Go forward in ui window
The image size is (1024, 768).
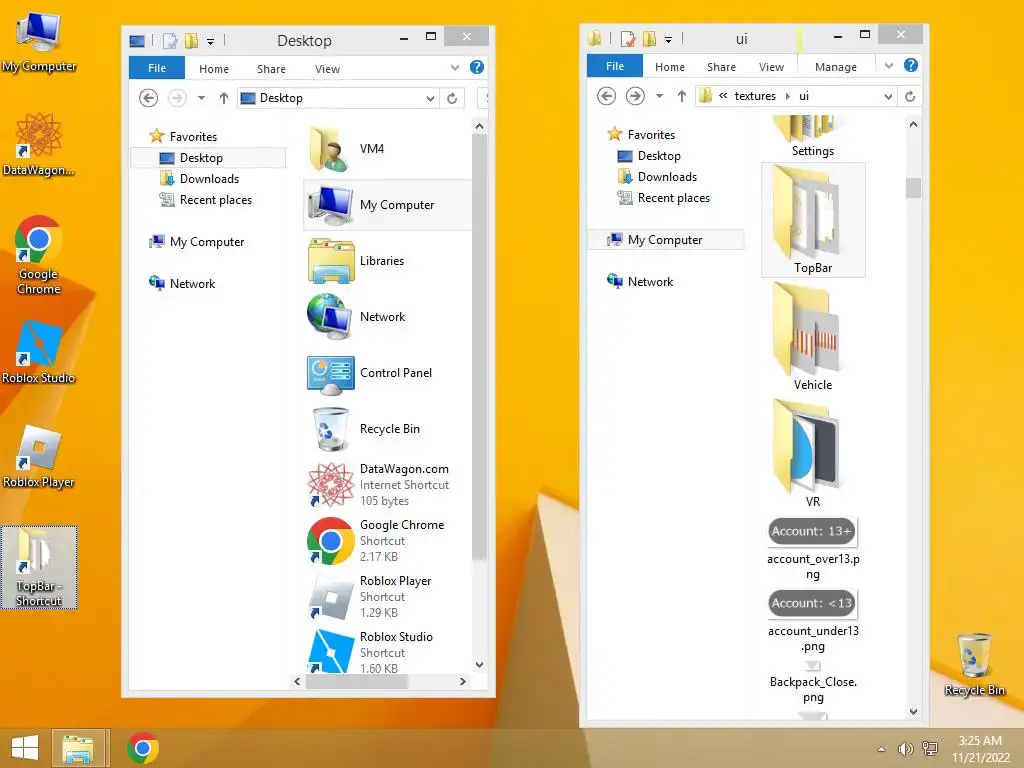(x=635, y=96)
